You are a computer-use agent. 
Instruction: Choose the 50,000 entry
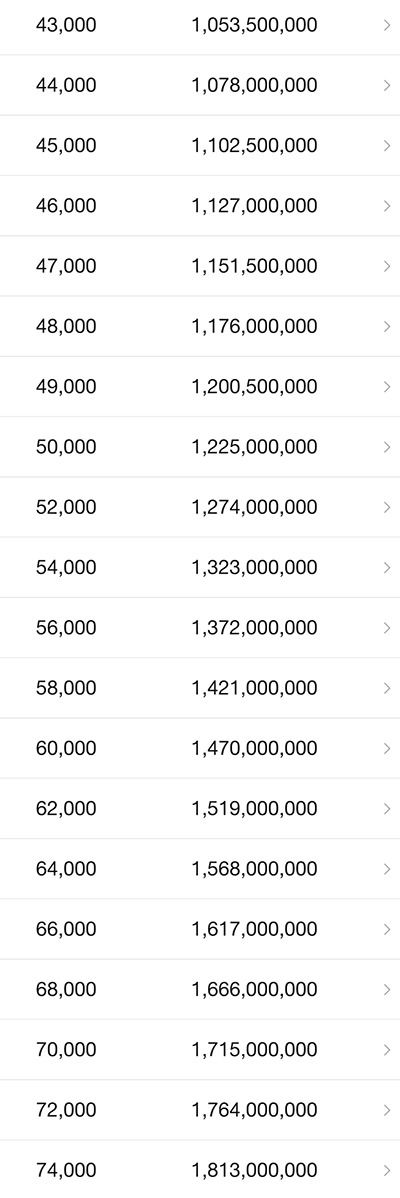[x=200, y=447]
